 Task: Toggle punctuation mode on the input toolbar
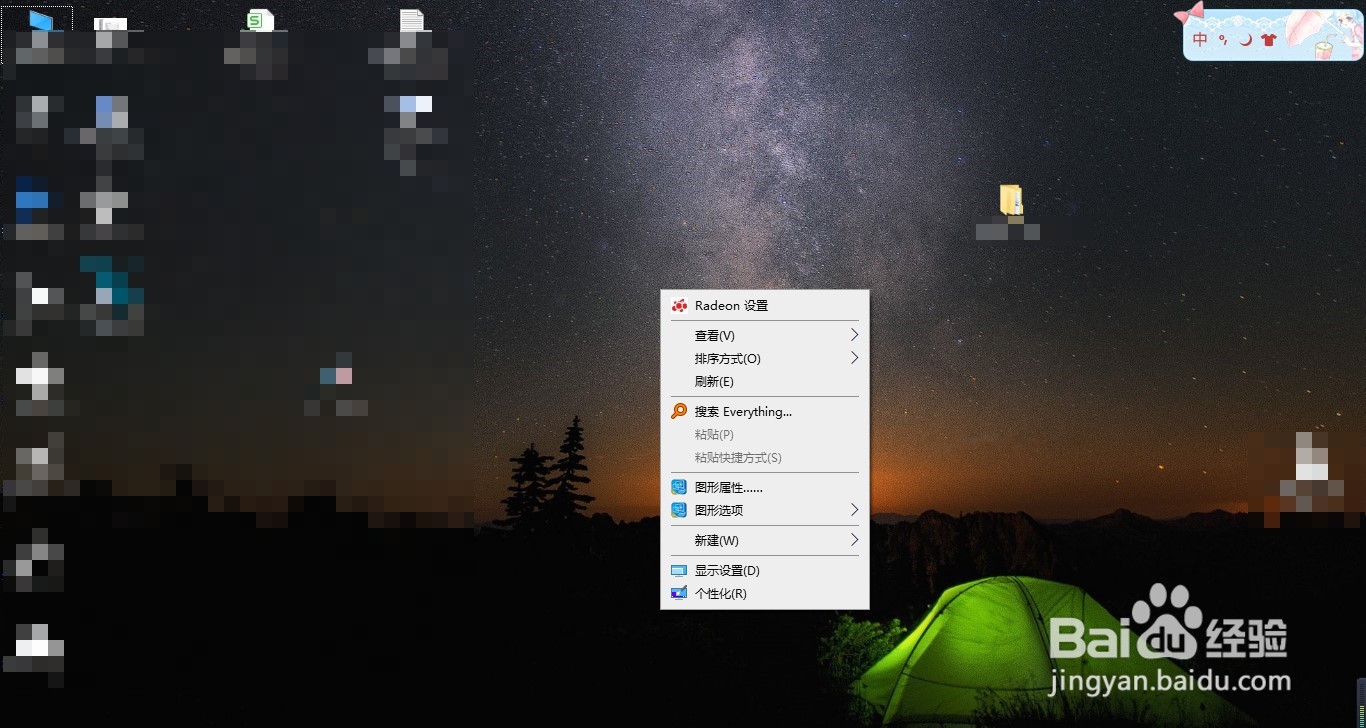pyautogui.click(x=1222, y=40)
